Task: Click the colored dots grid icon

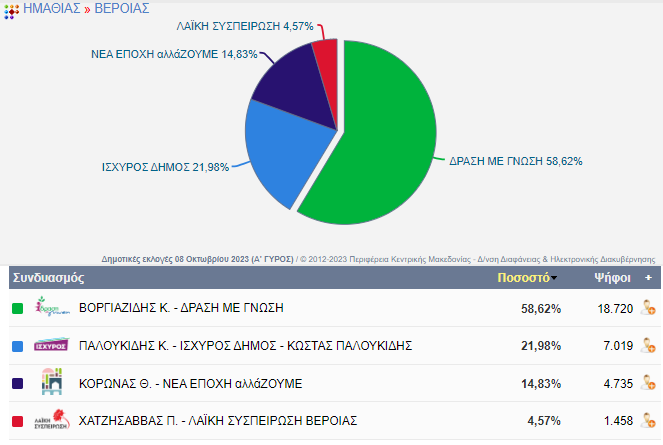Action: tap(11, 9)
